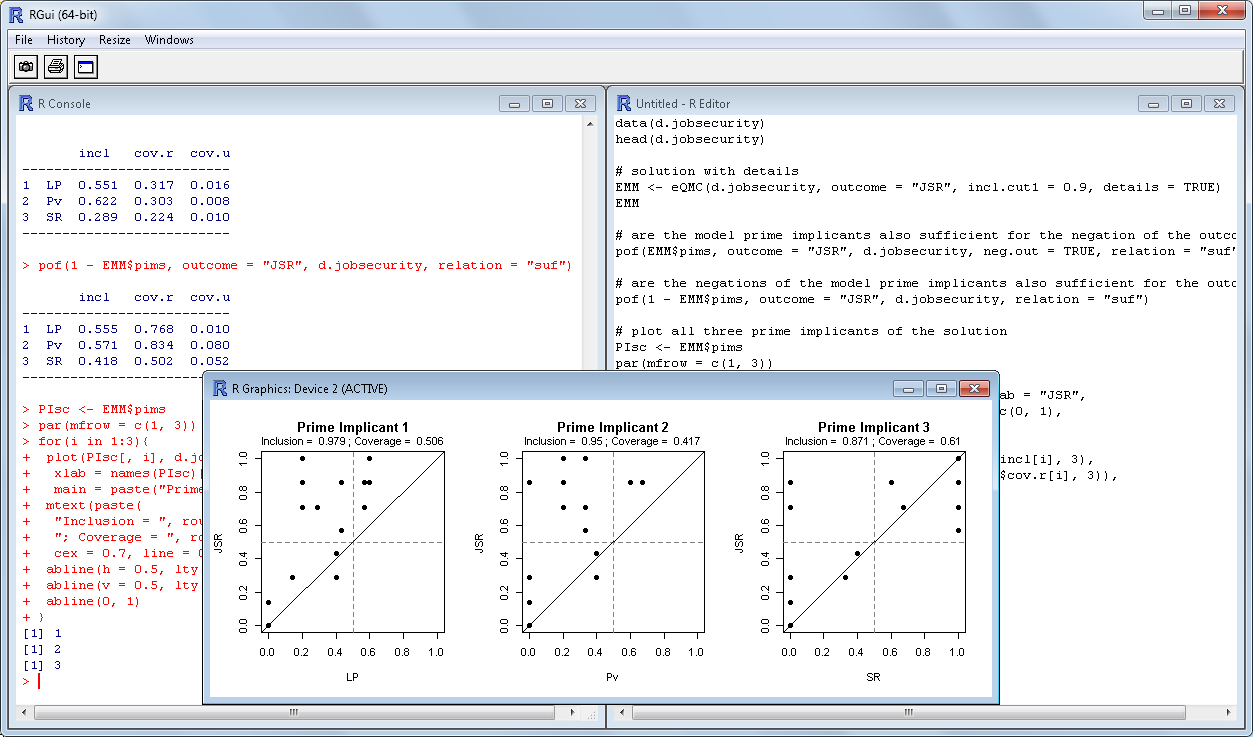
Task: Click the RGui application icon in main title bar
Action: pos(15,14)
